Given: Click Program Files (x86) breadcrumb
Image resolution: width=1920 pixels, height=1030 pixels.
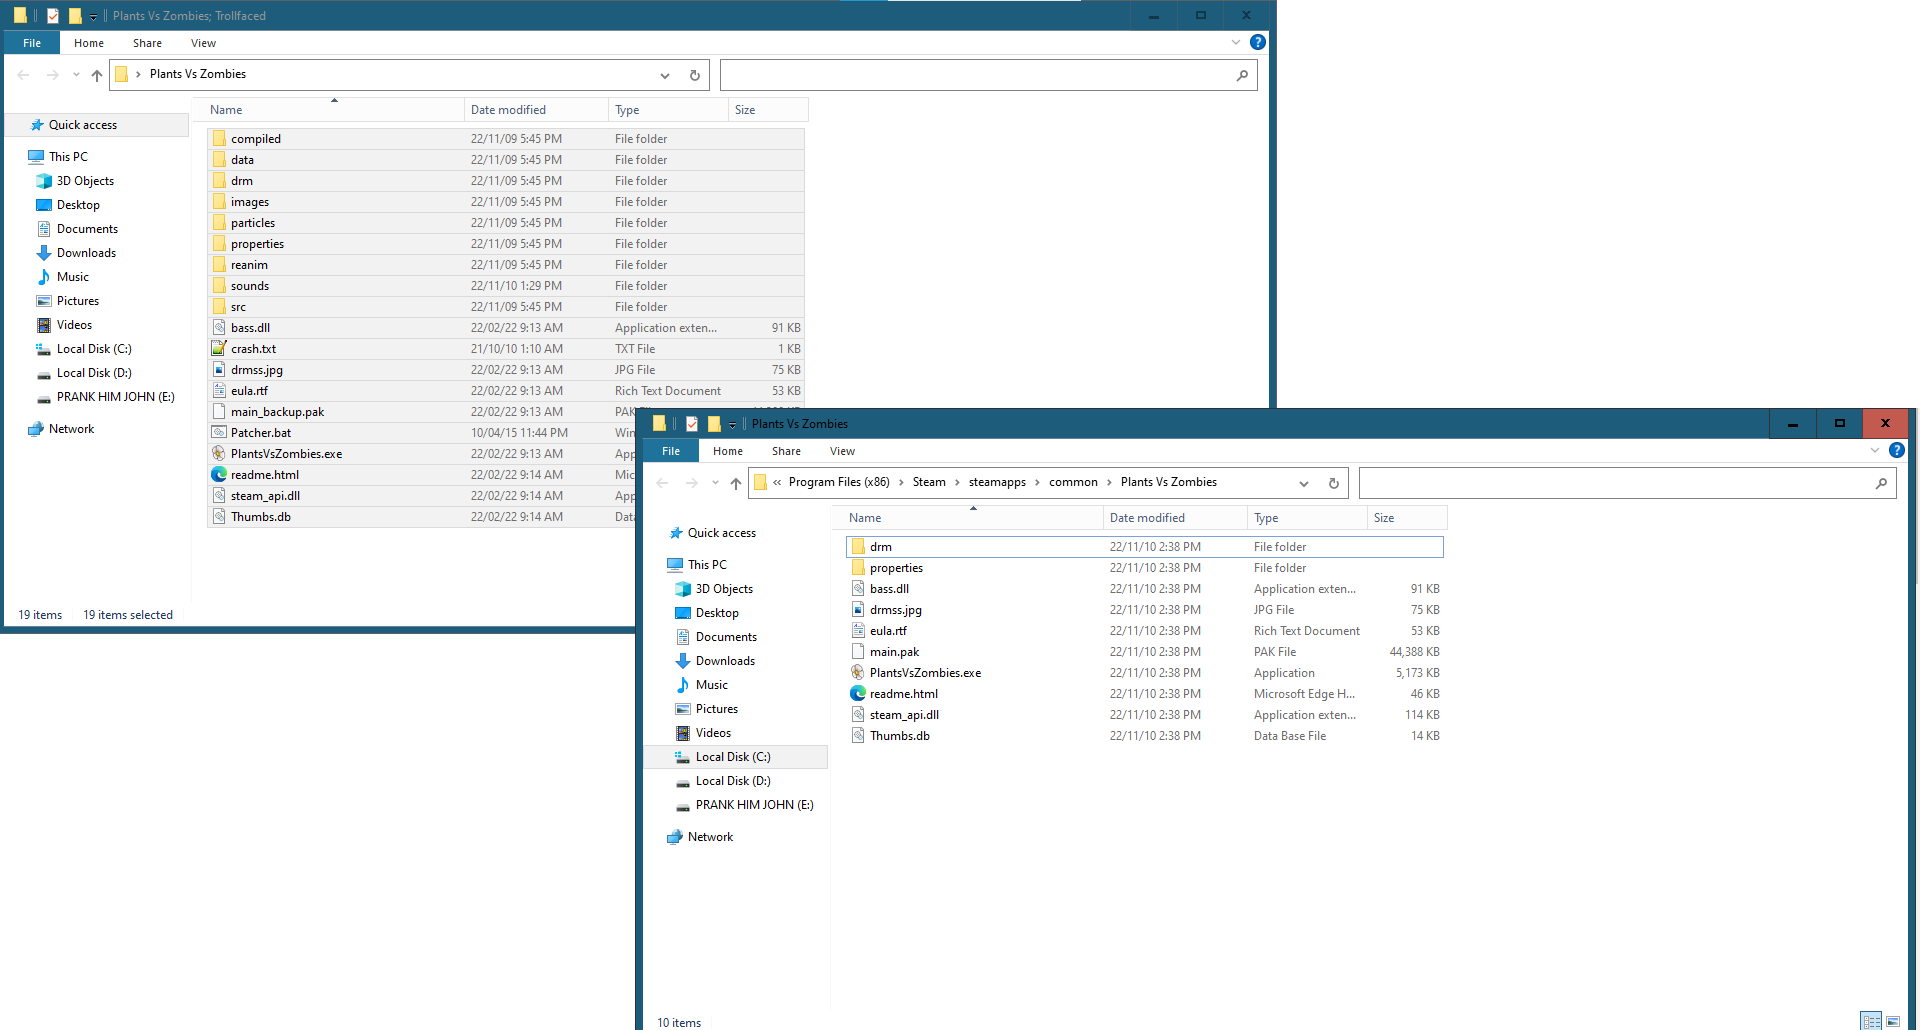Looking at the screenshot, I should pos(839,482).
